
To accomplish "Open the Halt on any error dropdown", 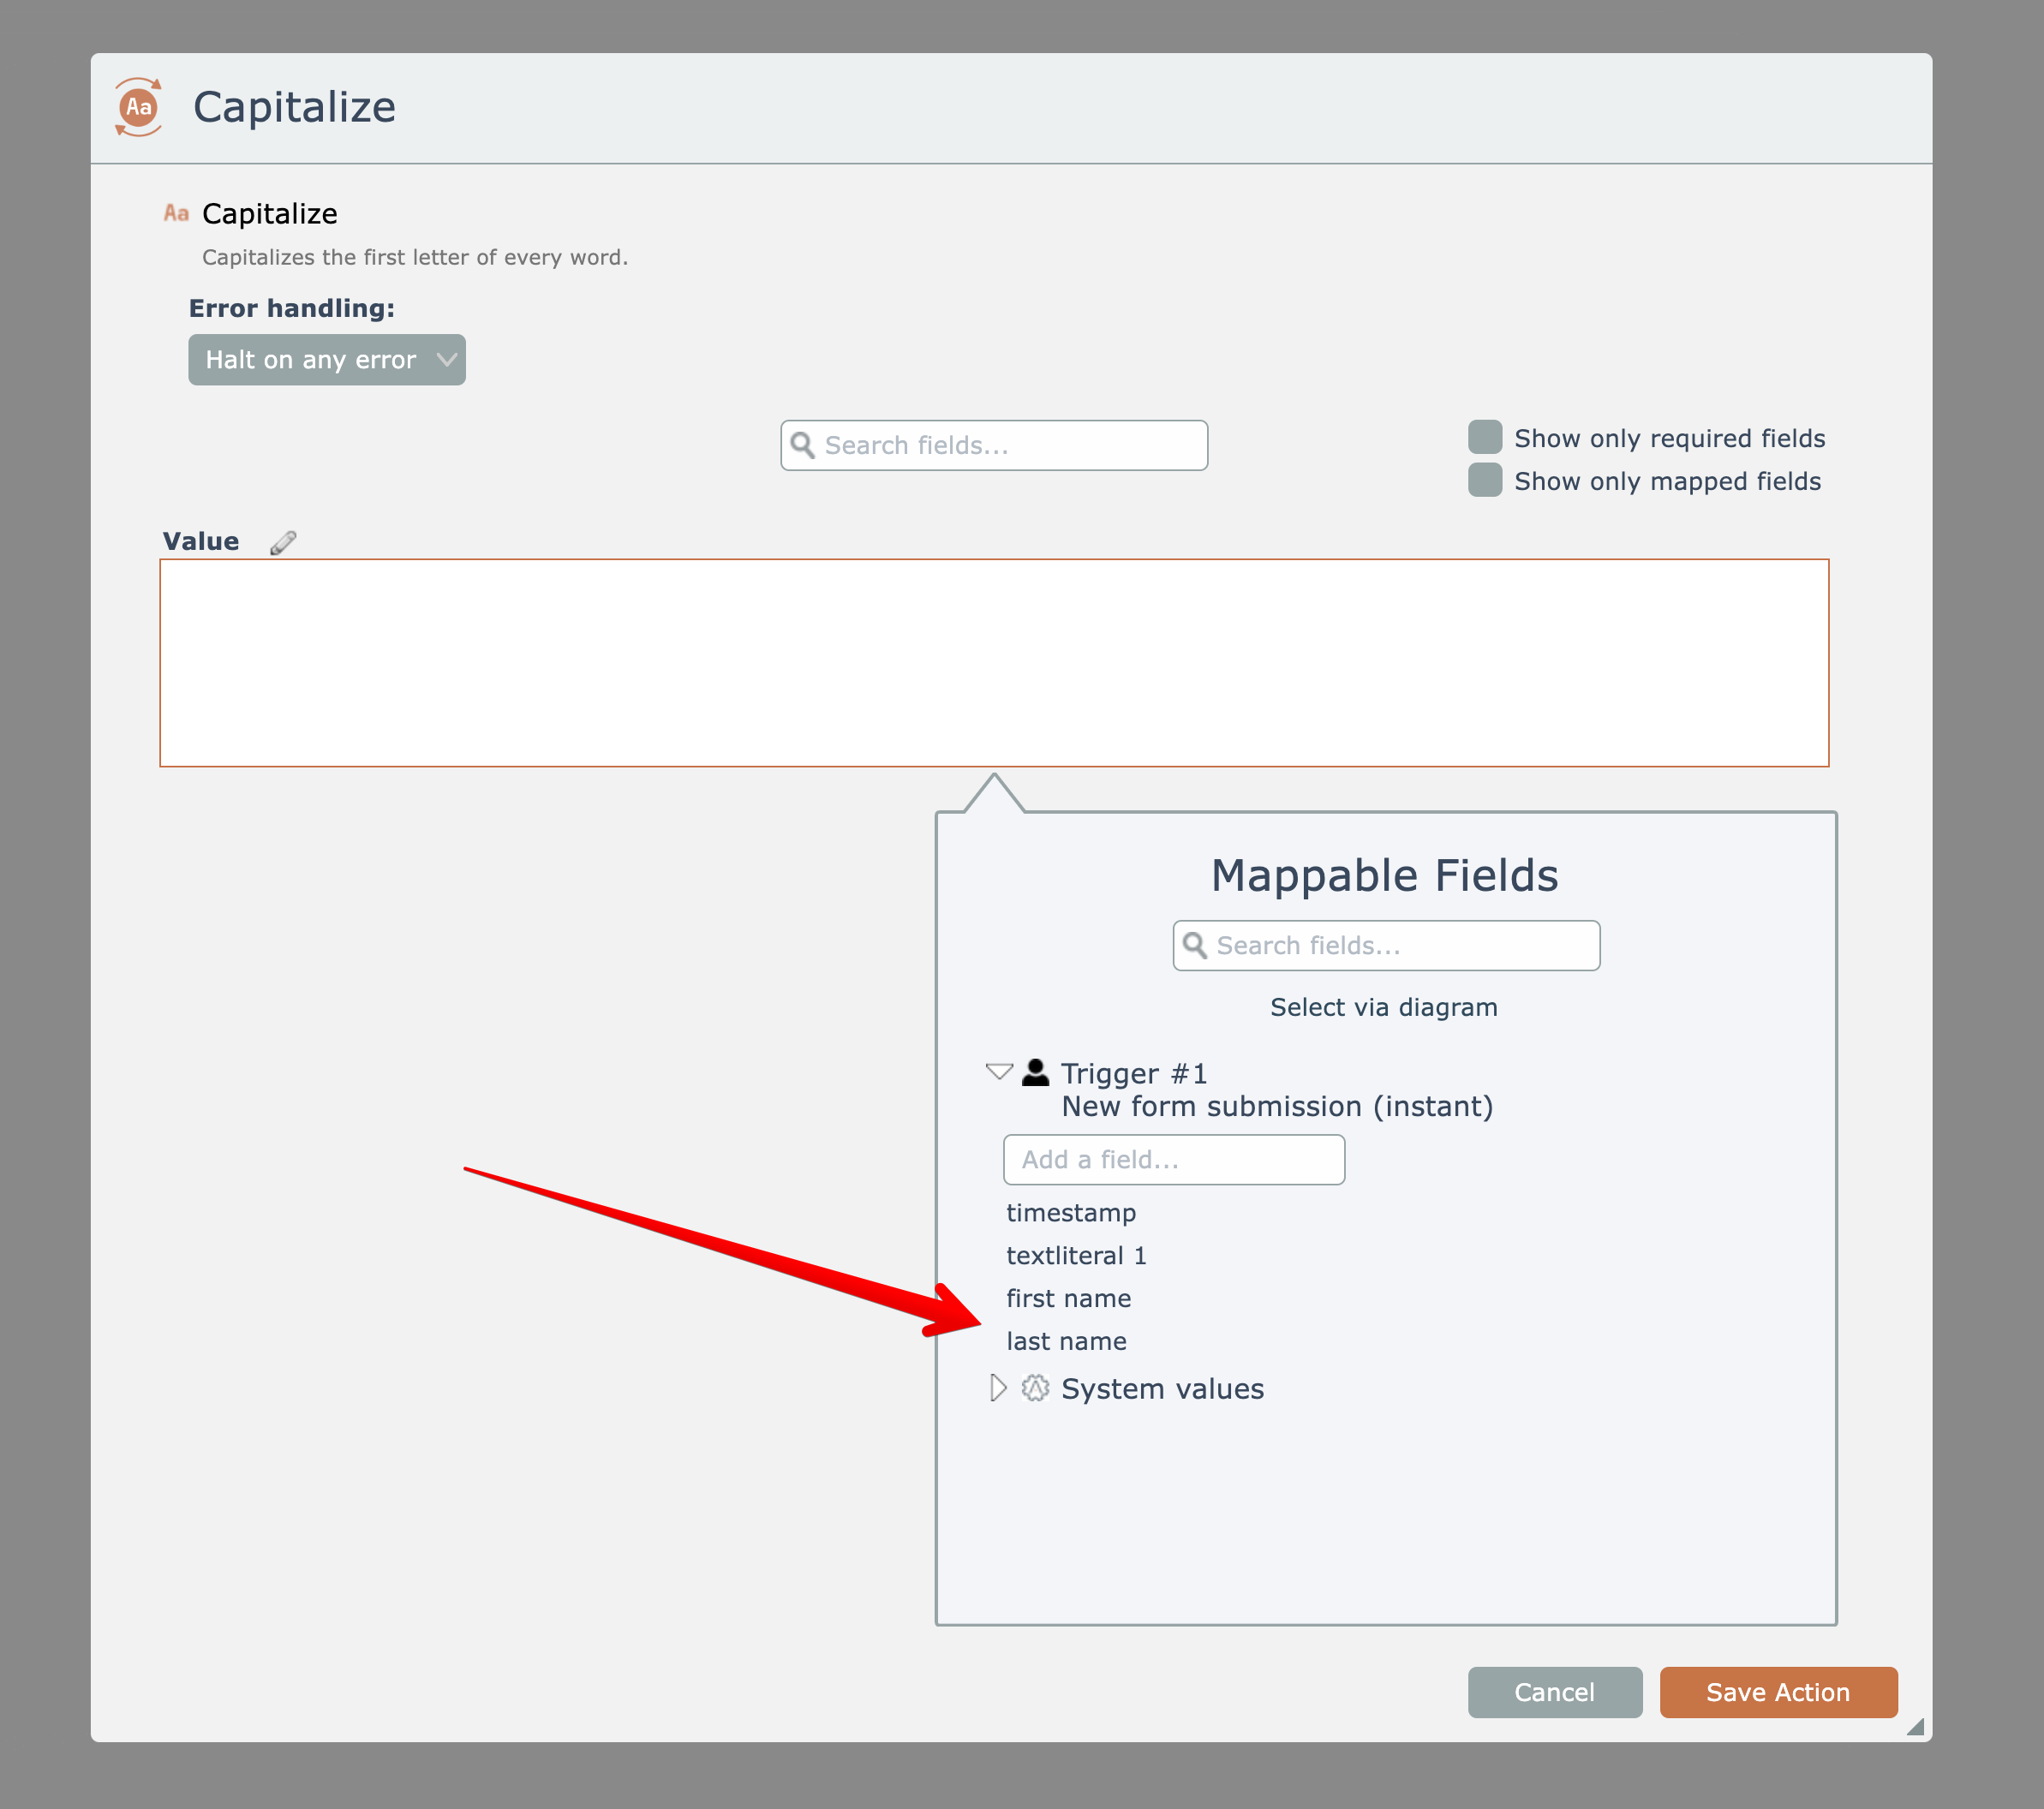I will coord(327,360).
